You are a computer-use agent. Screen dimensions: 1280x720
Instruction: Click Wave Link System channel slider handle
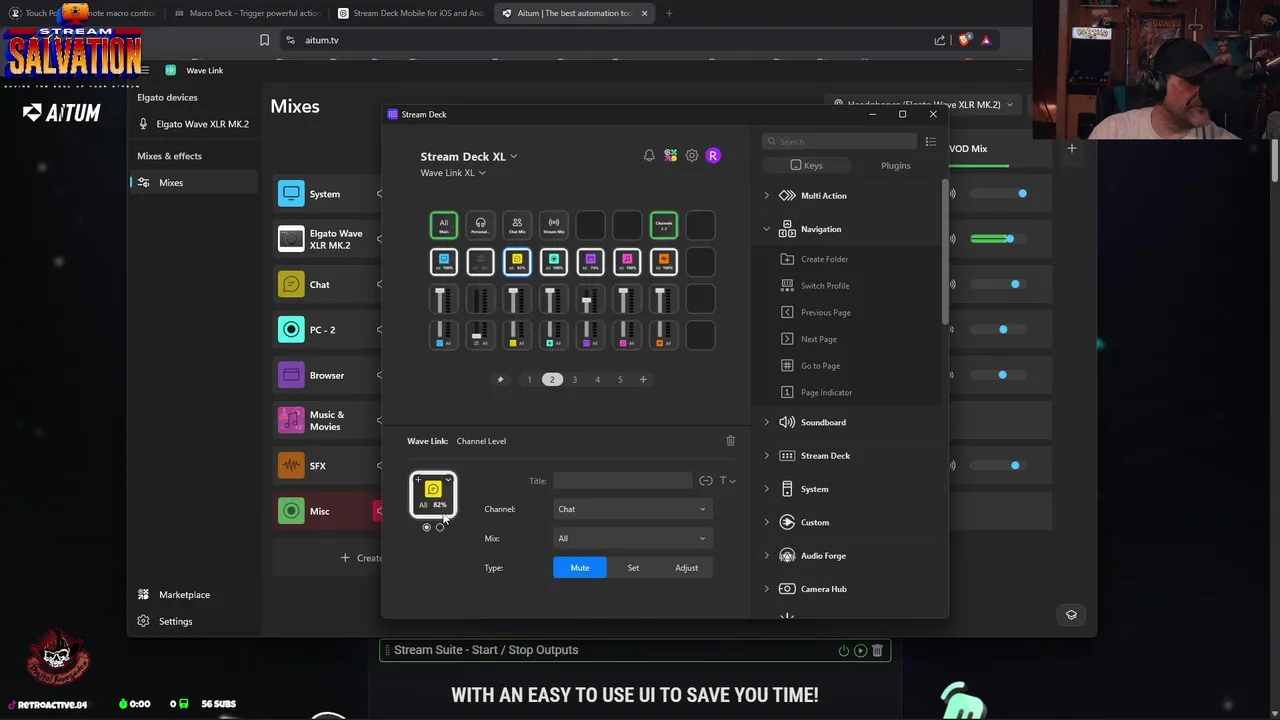1022,194
